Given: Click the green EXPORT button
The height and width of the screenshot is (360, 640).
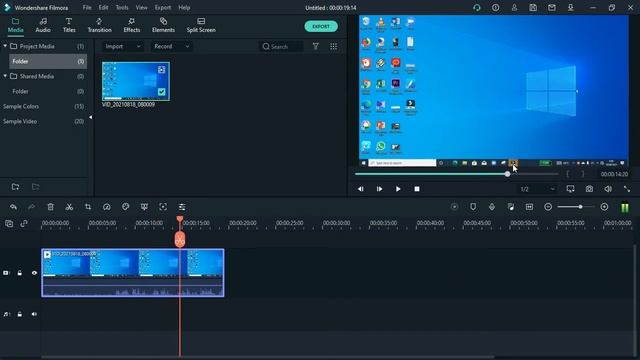Looking at the screenshot, I should click(x=321, y=27).
